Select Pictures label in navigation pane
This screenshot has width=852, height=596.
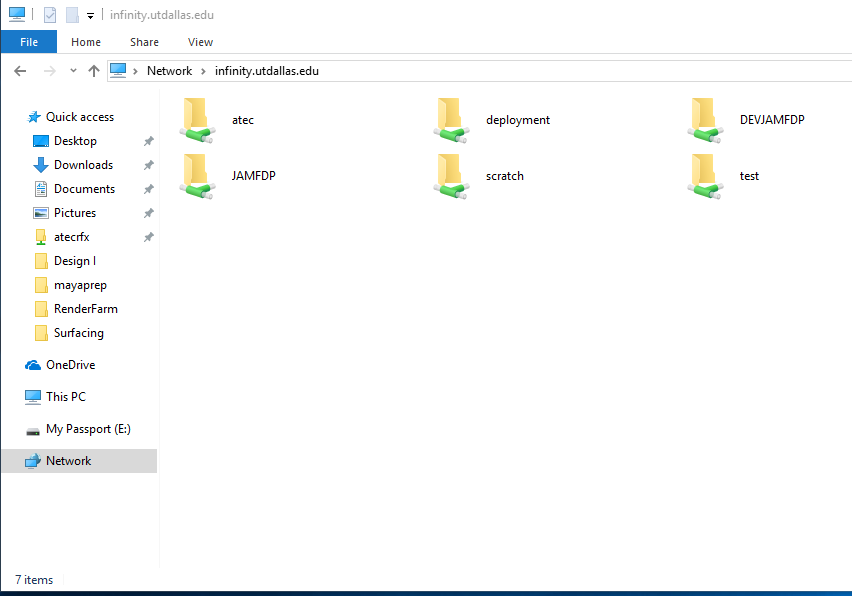pos(75,213)
